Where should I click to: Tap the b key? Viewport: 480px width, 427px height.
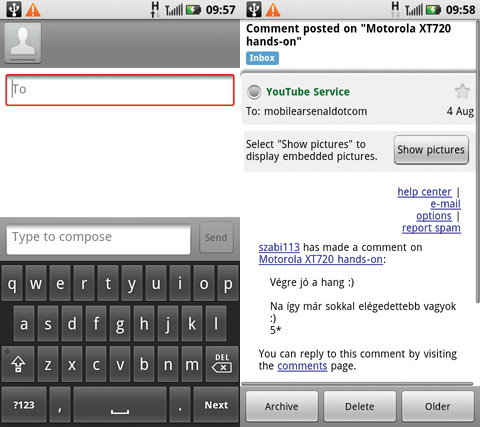click(144, 364)
